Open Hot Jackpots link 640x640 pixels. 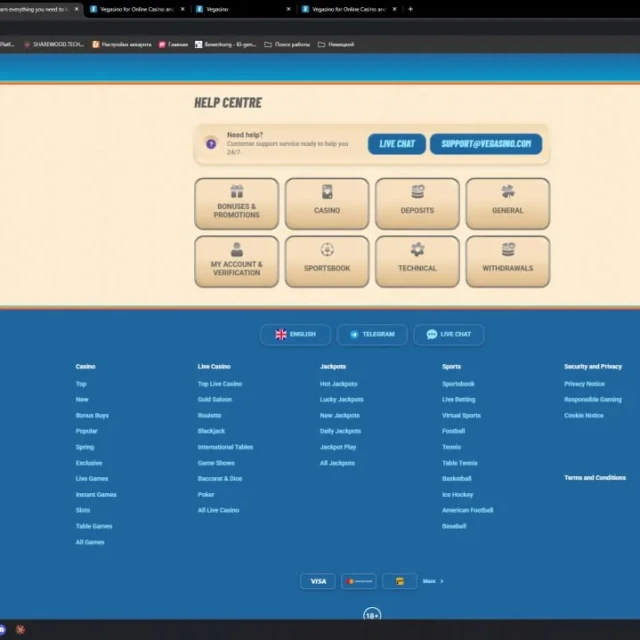coord(339,384)
